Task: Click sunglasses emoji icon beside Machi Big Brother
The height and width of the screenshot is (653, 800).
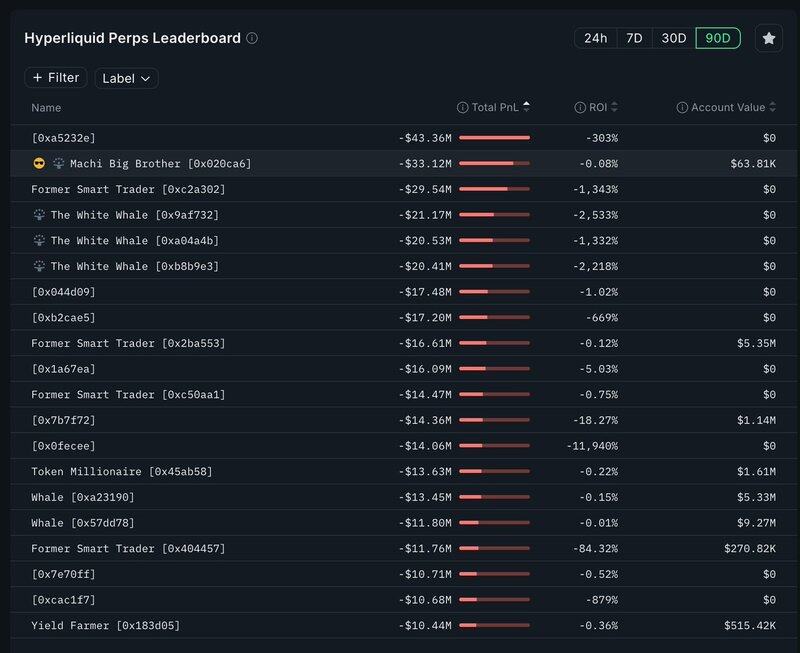Action: pos(39,163)
